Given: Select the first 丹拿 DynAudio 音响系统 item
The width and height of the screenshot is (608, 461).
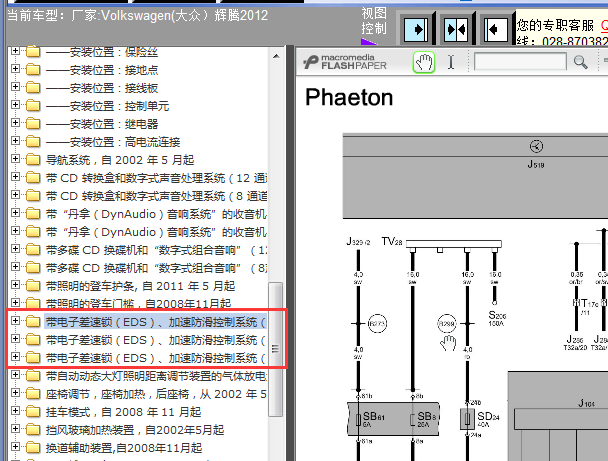Looking at the screenshot, I should pyautogui.click(x=156, y=214).
